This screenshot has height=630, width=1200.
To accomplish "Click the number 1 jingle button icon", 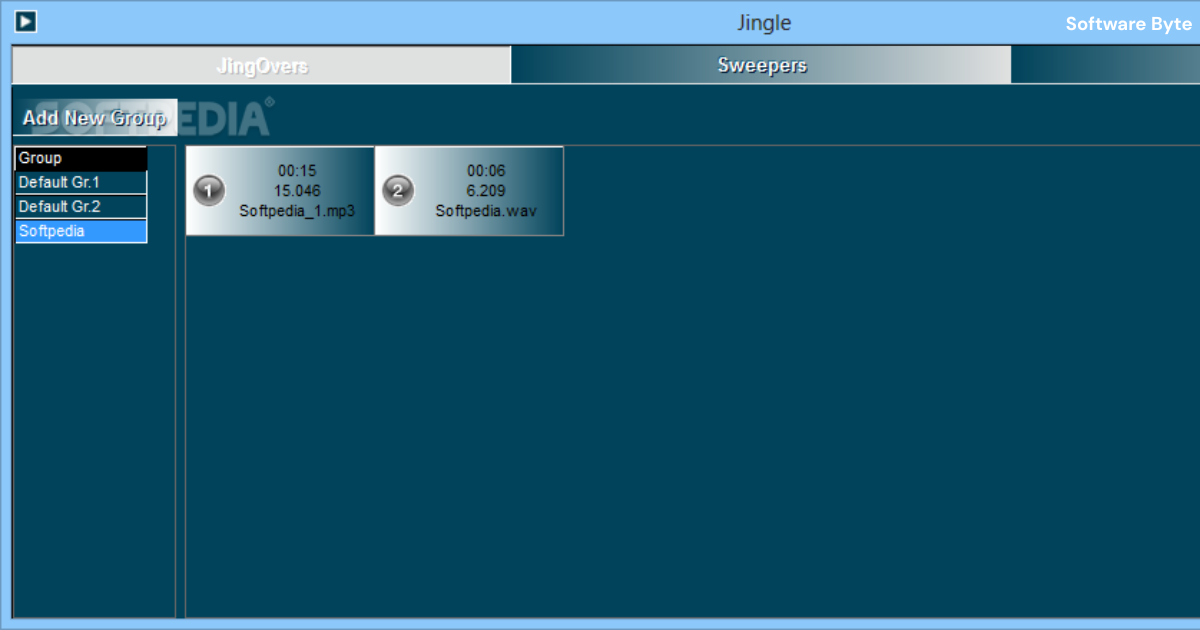I will [209, 190].
